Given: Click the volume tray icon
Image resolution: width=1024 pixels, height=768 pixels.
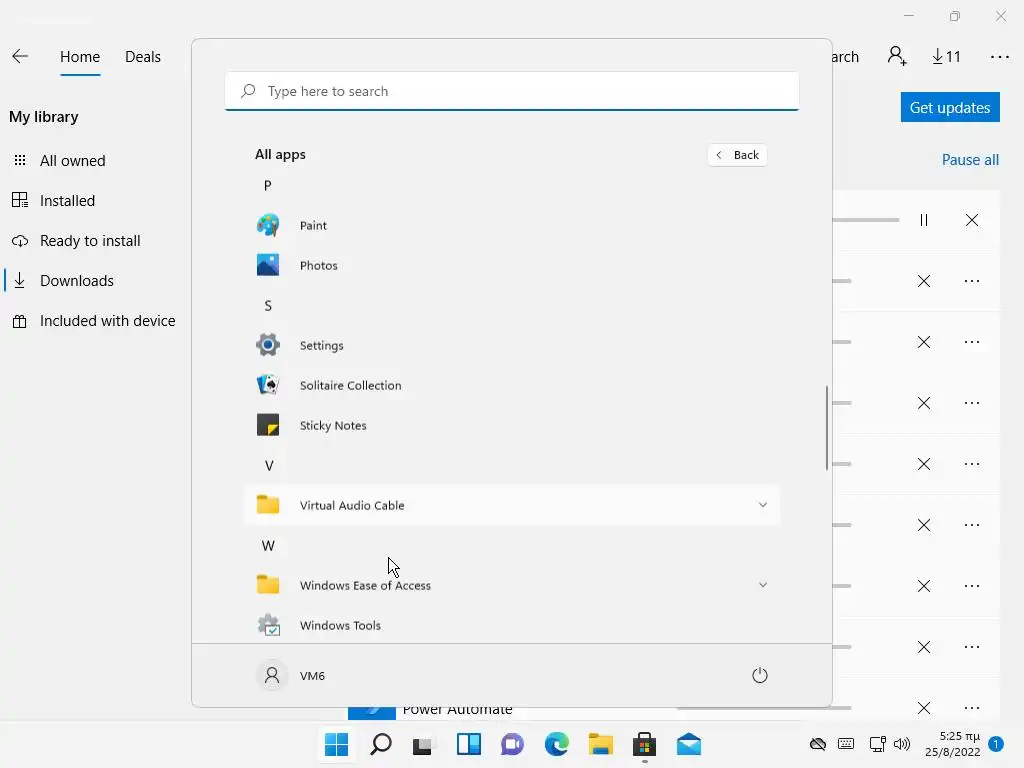Looking at the screenshot, I should click(x=902, y=744).
